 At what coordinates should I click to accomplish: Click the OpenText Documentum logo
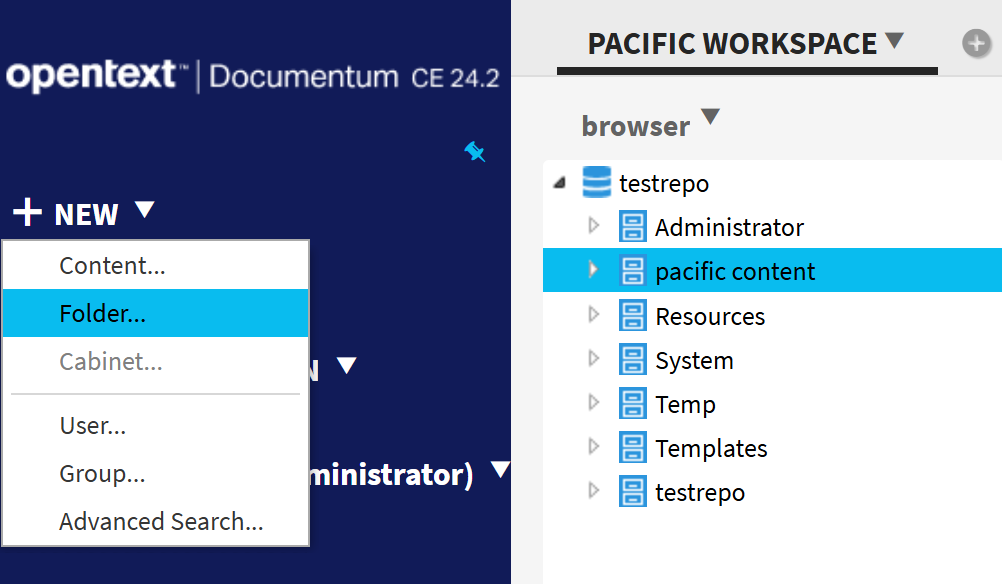[252, 75]
